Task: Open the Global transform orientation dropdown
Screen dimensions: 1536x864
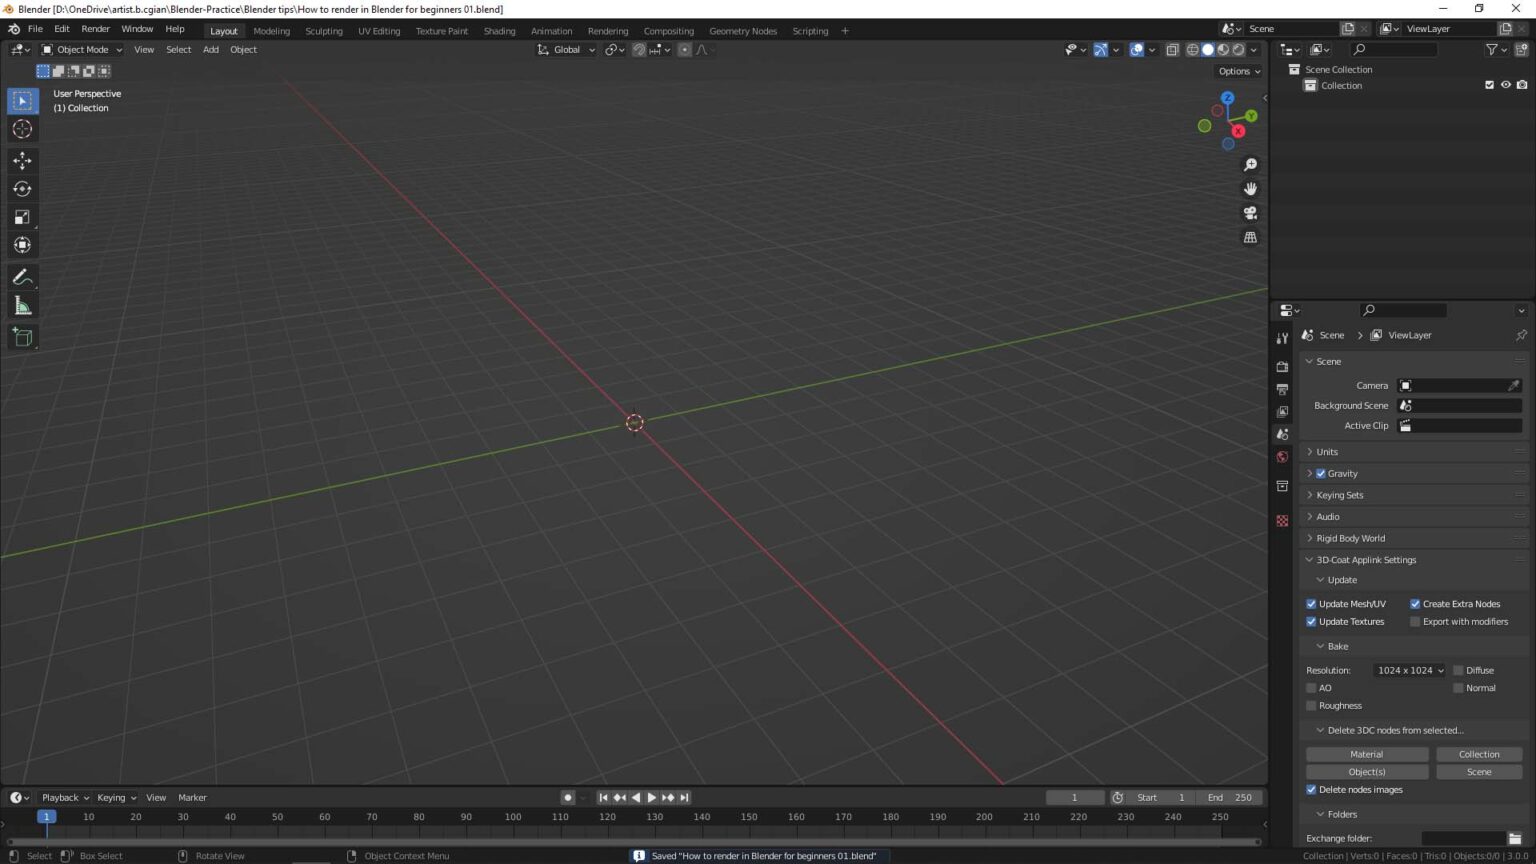Action: pos(566,50)
